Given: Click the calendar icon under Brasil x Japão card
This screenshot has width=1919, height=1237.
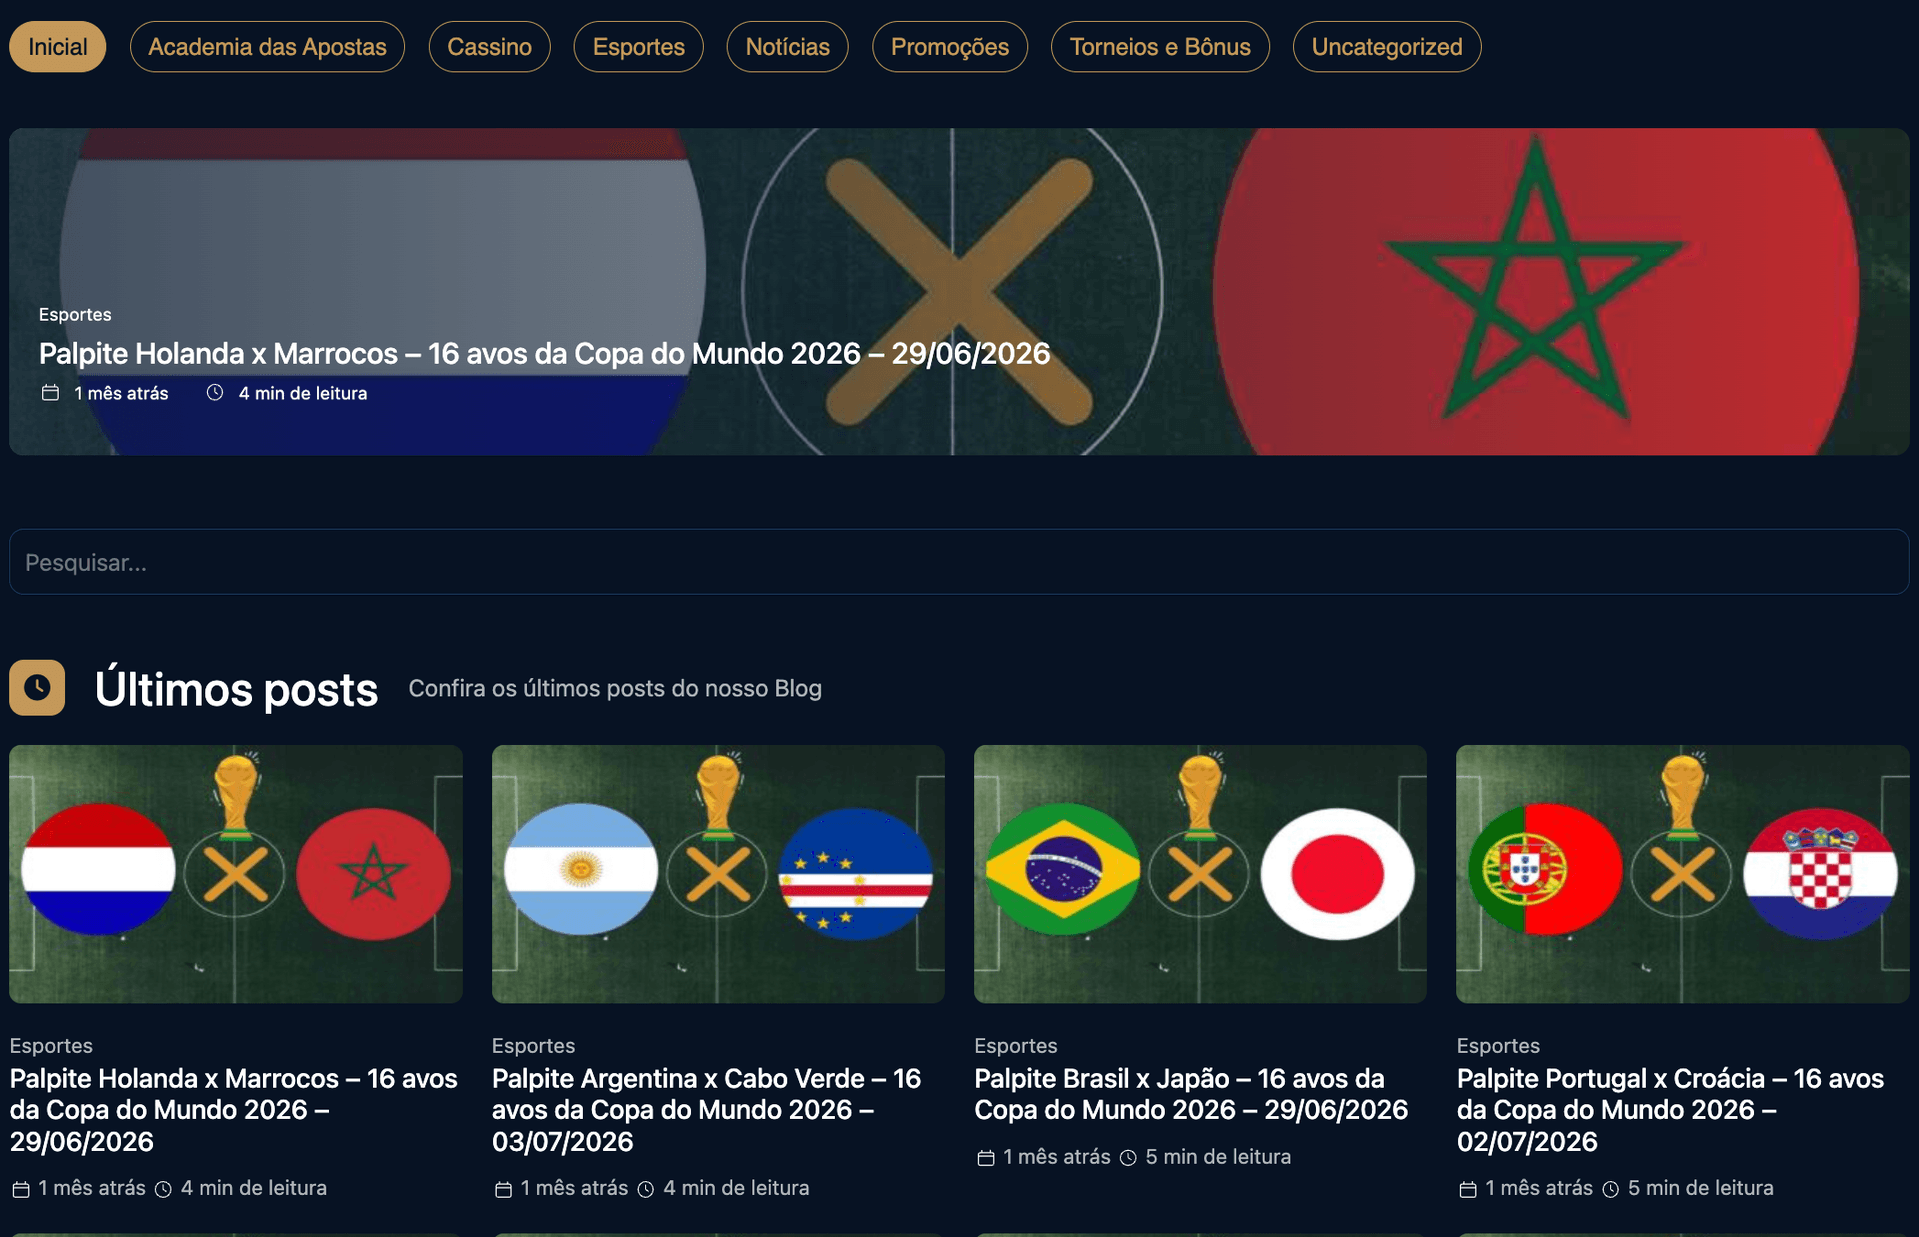Looking at the screenshot, I should coord(985,1158).
